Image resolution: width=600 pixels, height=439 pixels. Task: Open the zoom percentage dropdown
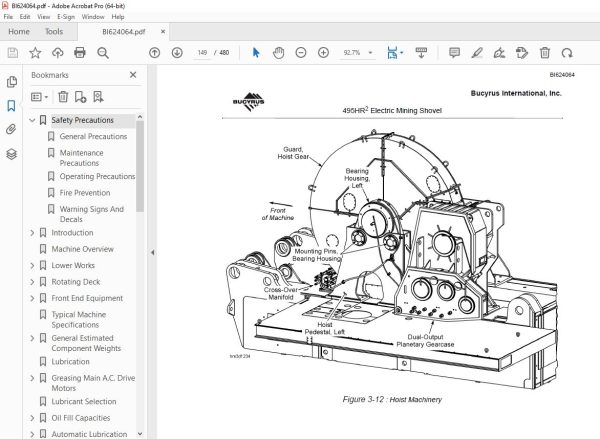(x=370, y=52)
